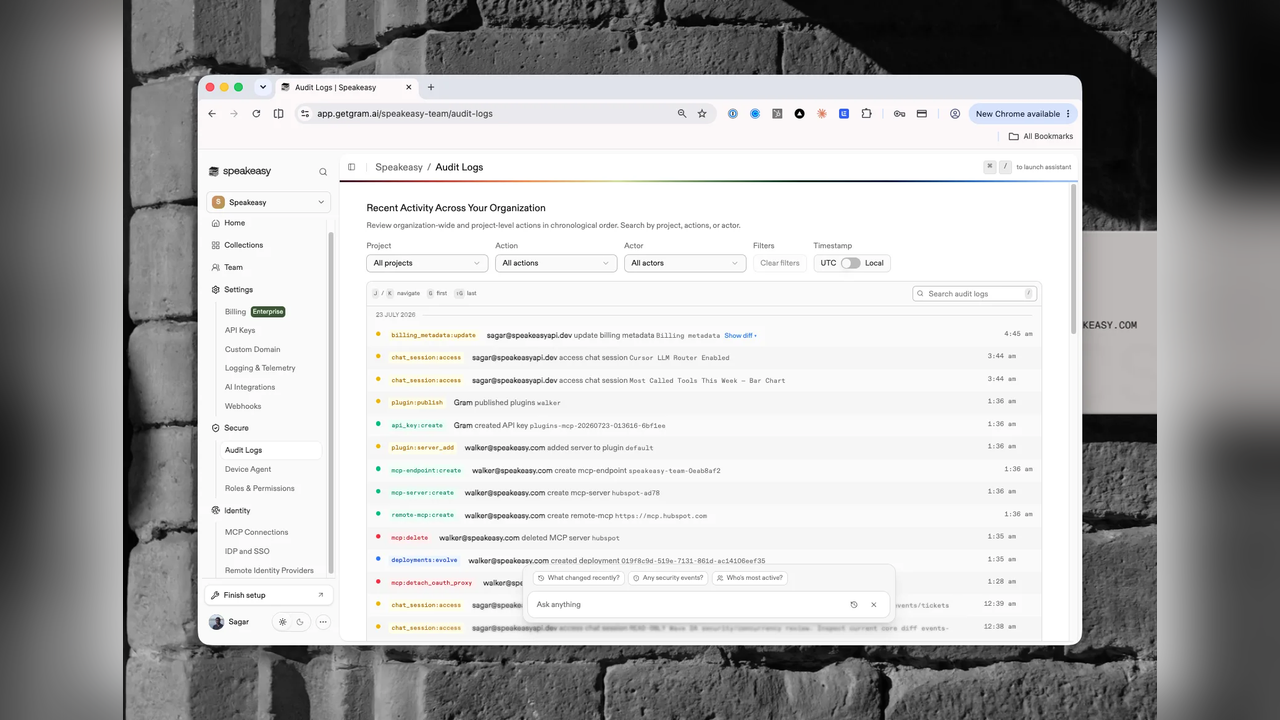Image resolution: width=1280 pixels, height=720 pixels.
Task: Click the Home icon in sidebar
Action: 216,223
